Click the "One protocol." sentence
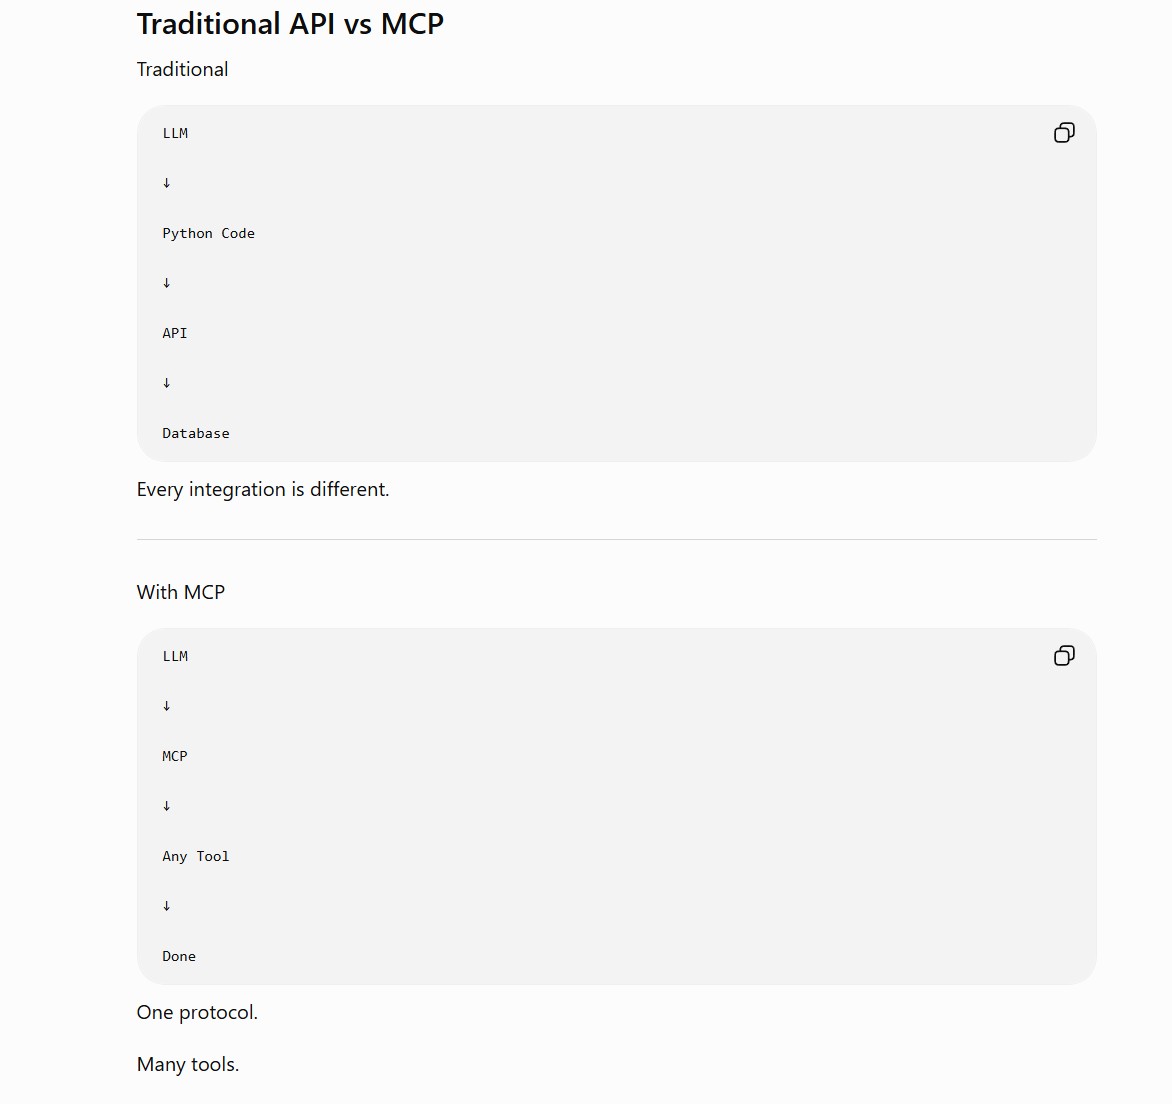Screen dimensions: 1172x1104 197,1013
